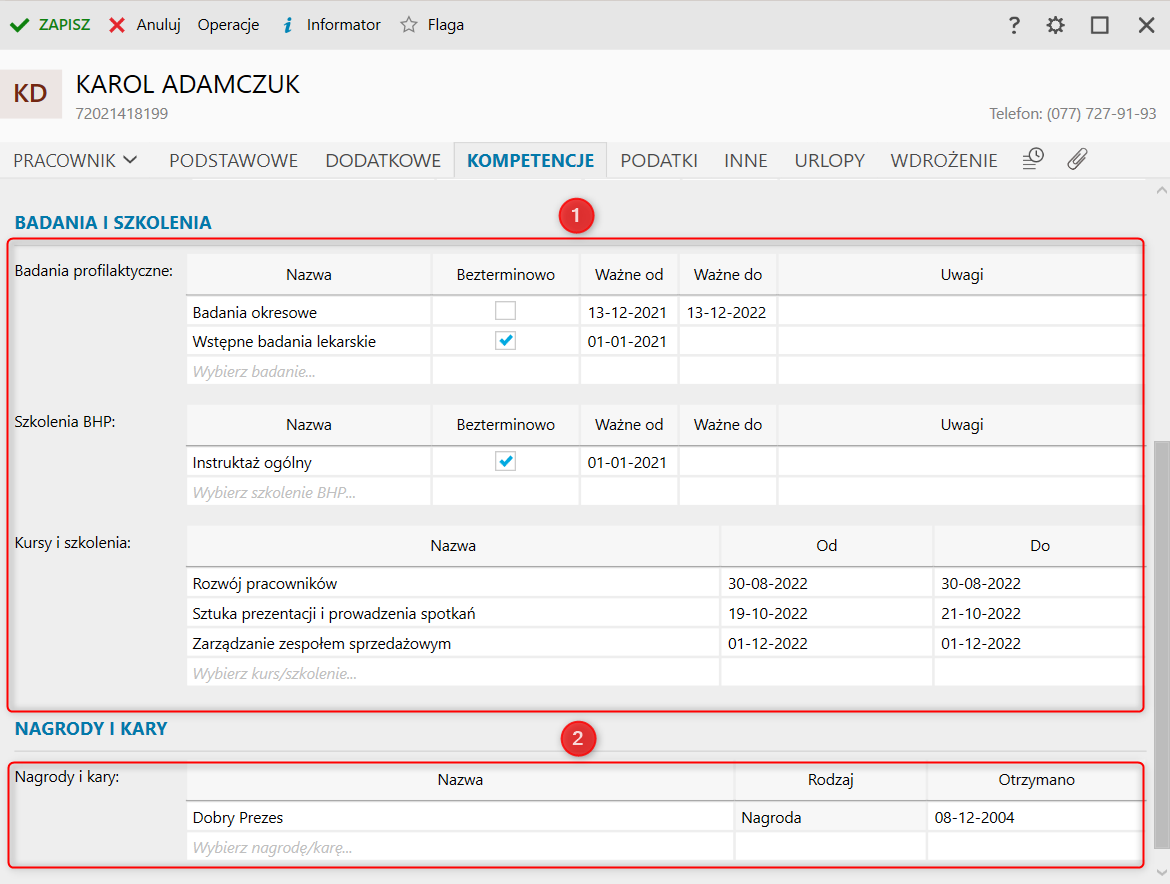Open help question mark icon
Viewport: 1170px width, 884px height.
[1014, 25]
